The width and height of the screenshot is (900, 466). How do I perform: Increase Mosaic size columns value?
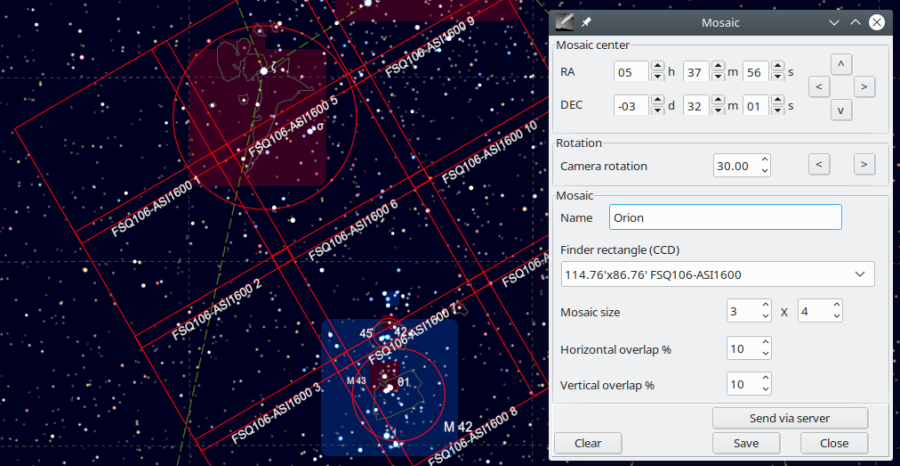[766, 306]
